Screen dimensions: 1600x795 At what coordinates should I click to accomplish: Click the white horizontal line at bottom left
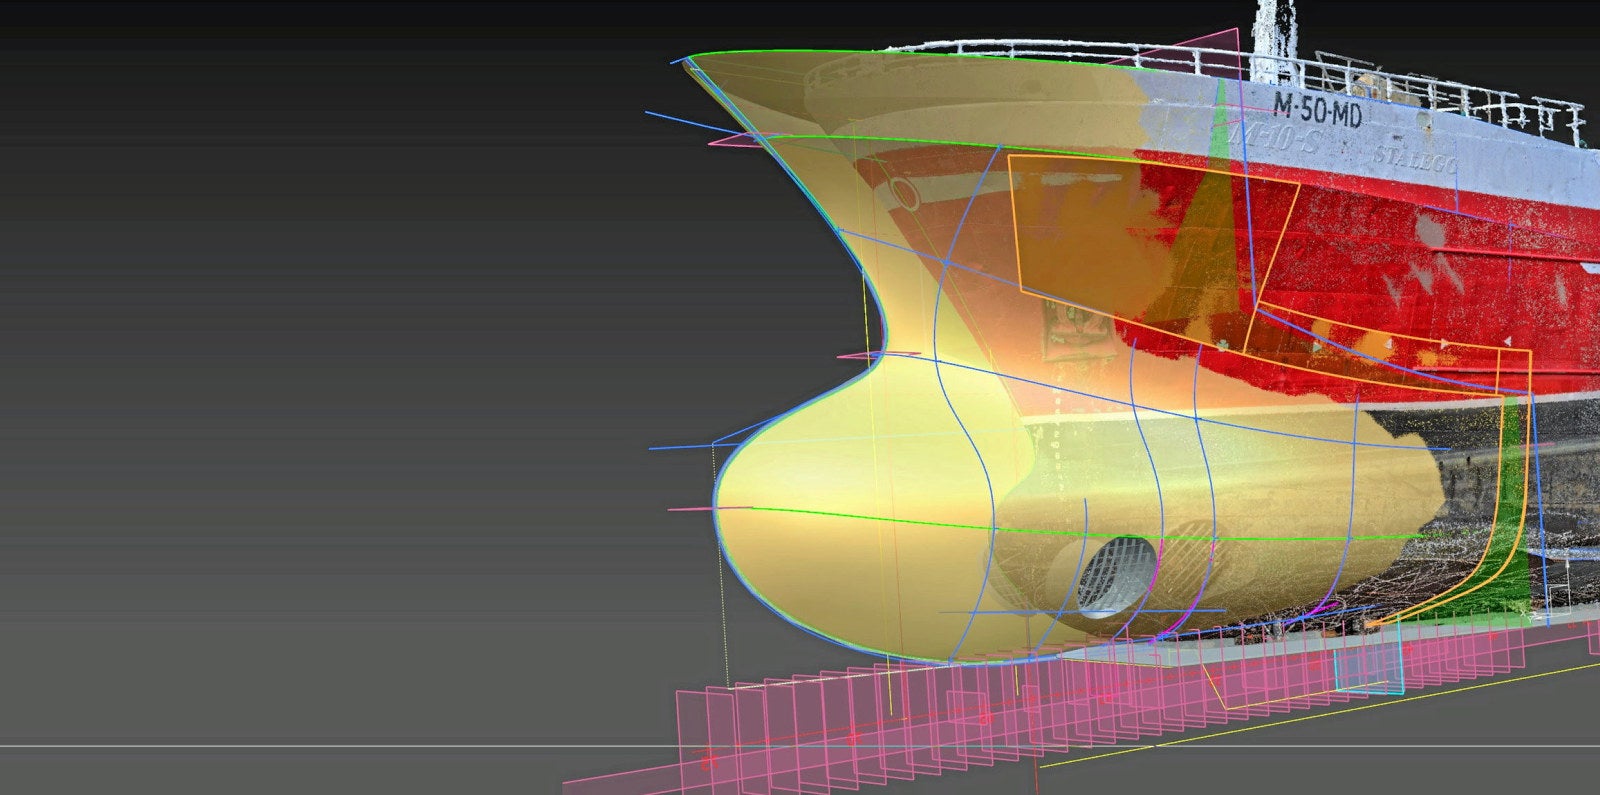point(300,745)
